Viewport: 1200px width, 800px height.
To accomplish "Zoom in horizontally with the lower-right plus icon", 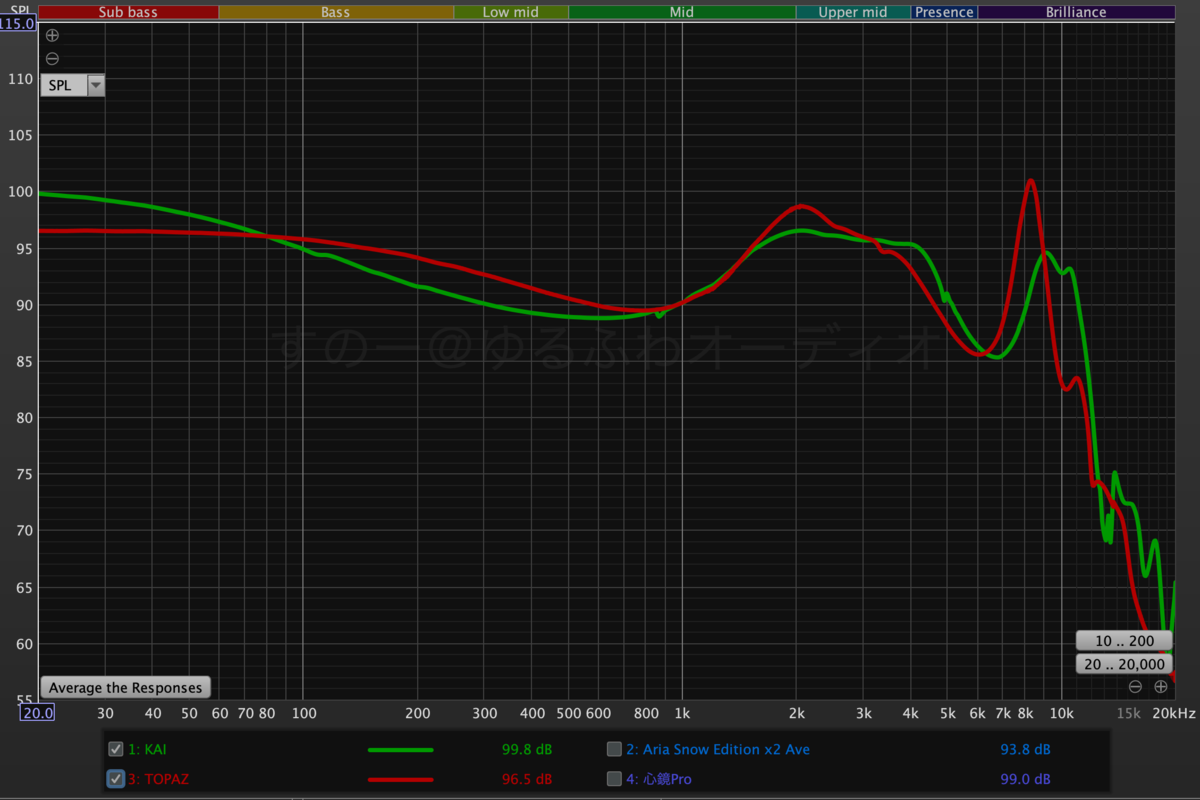I will pos(1161,686).
